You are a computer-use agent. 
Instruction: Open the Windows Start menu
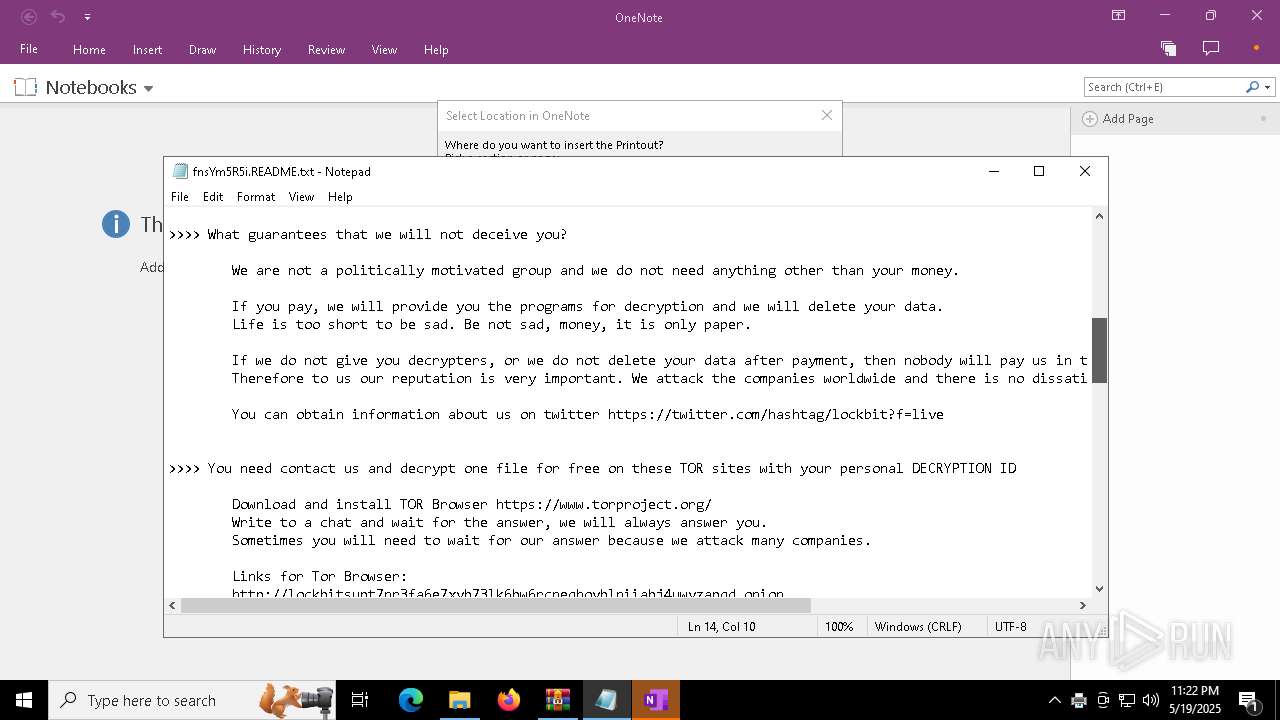24,700
